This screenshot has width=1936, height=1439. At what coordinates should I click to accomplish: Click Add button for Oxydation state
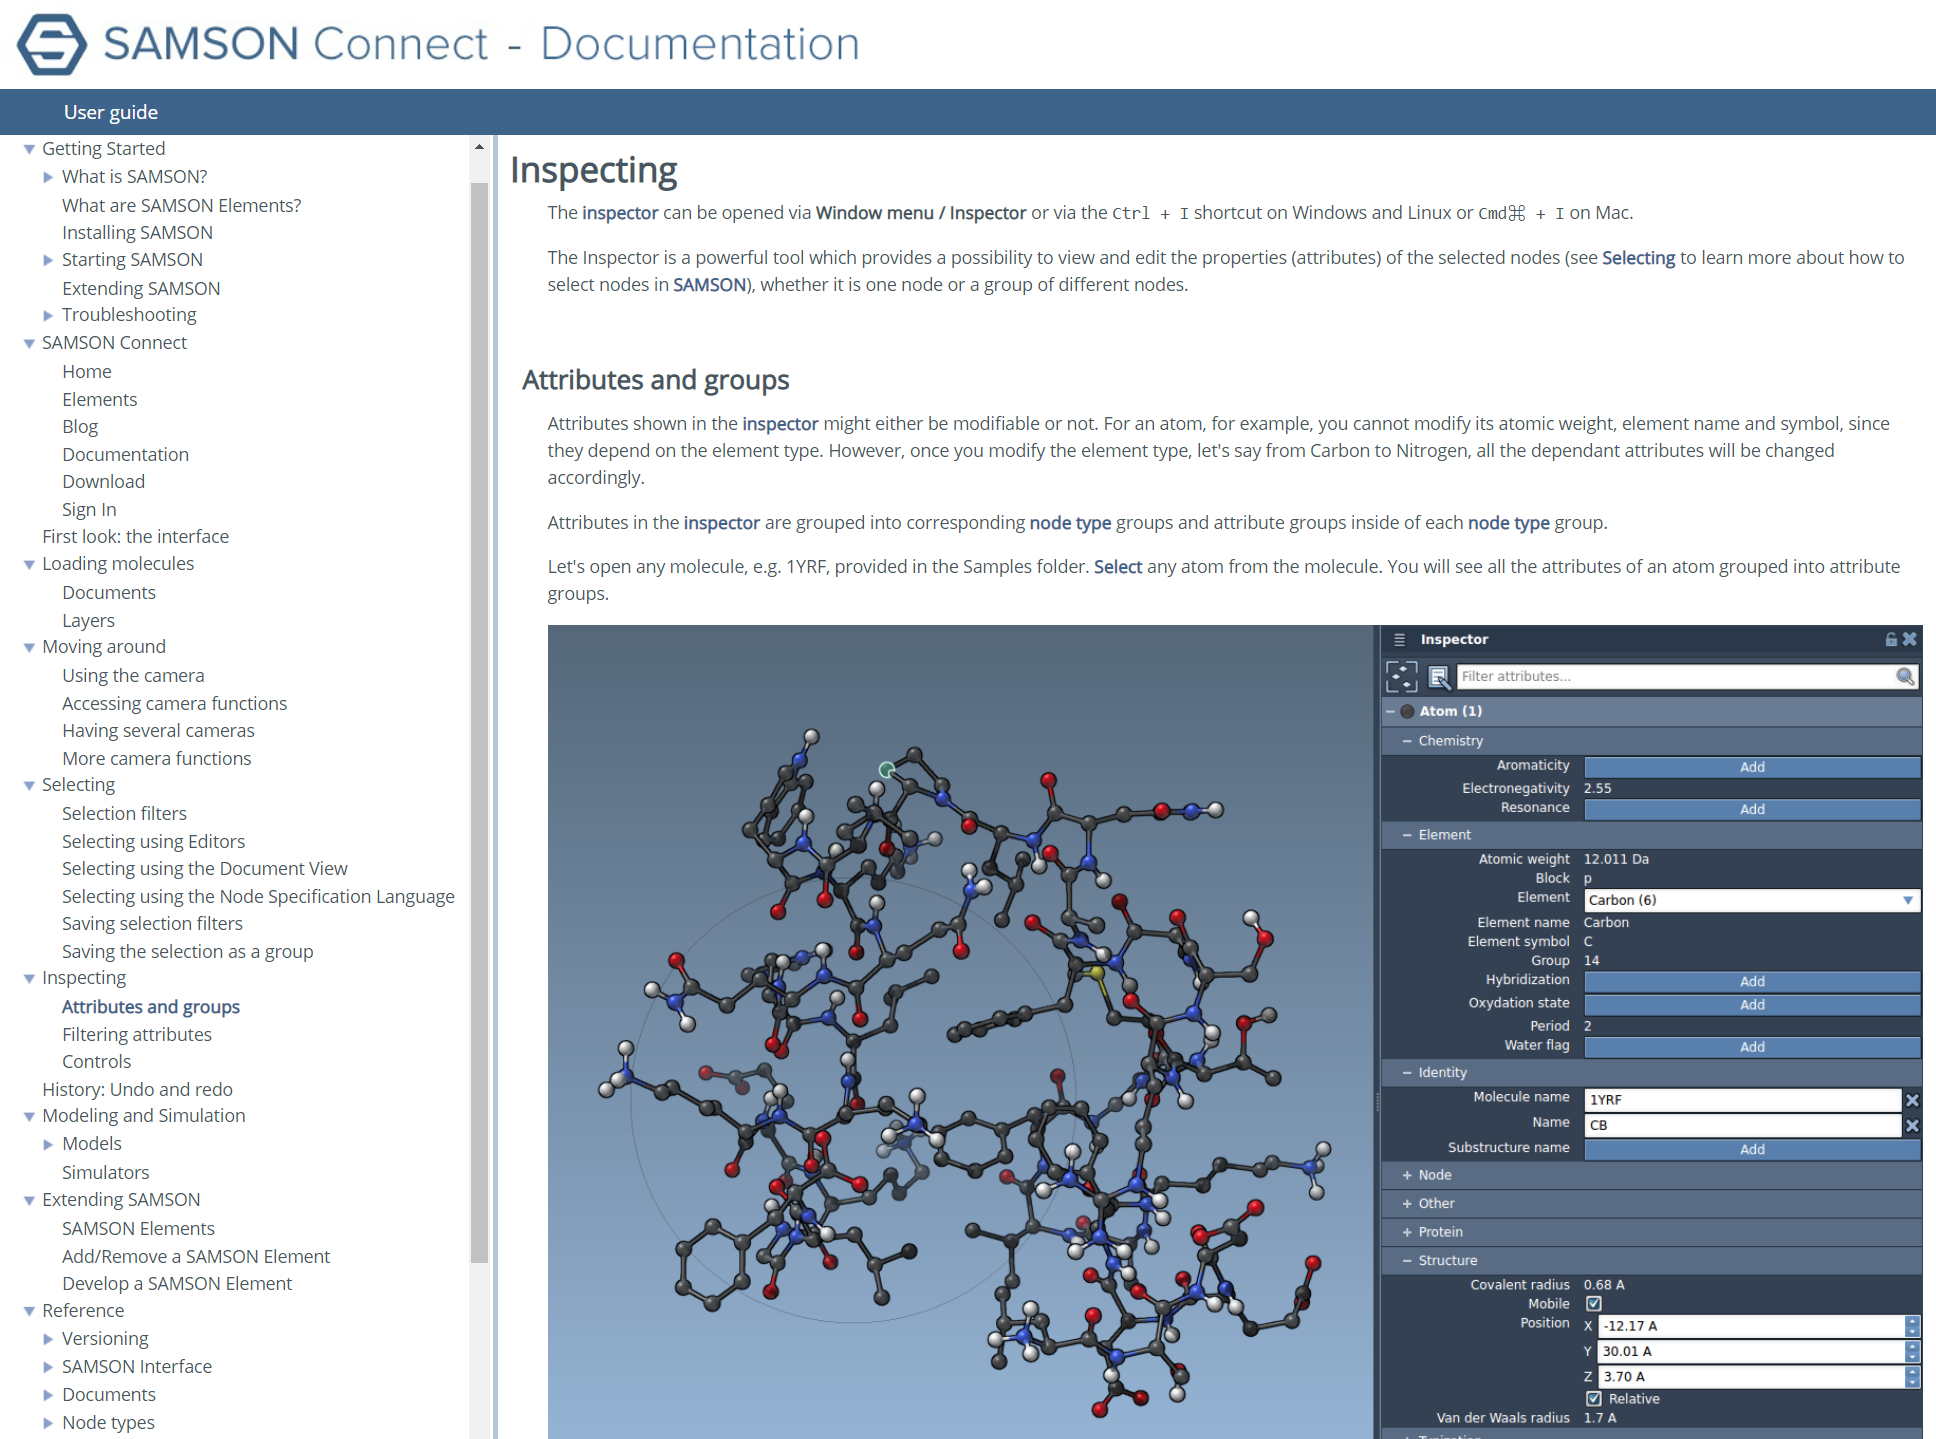[x=1752, y=1005]
